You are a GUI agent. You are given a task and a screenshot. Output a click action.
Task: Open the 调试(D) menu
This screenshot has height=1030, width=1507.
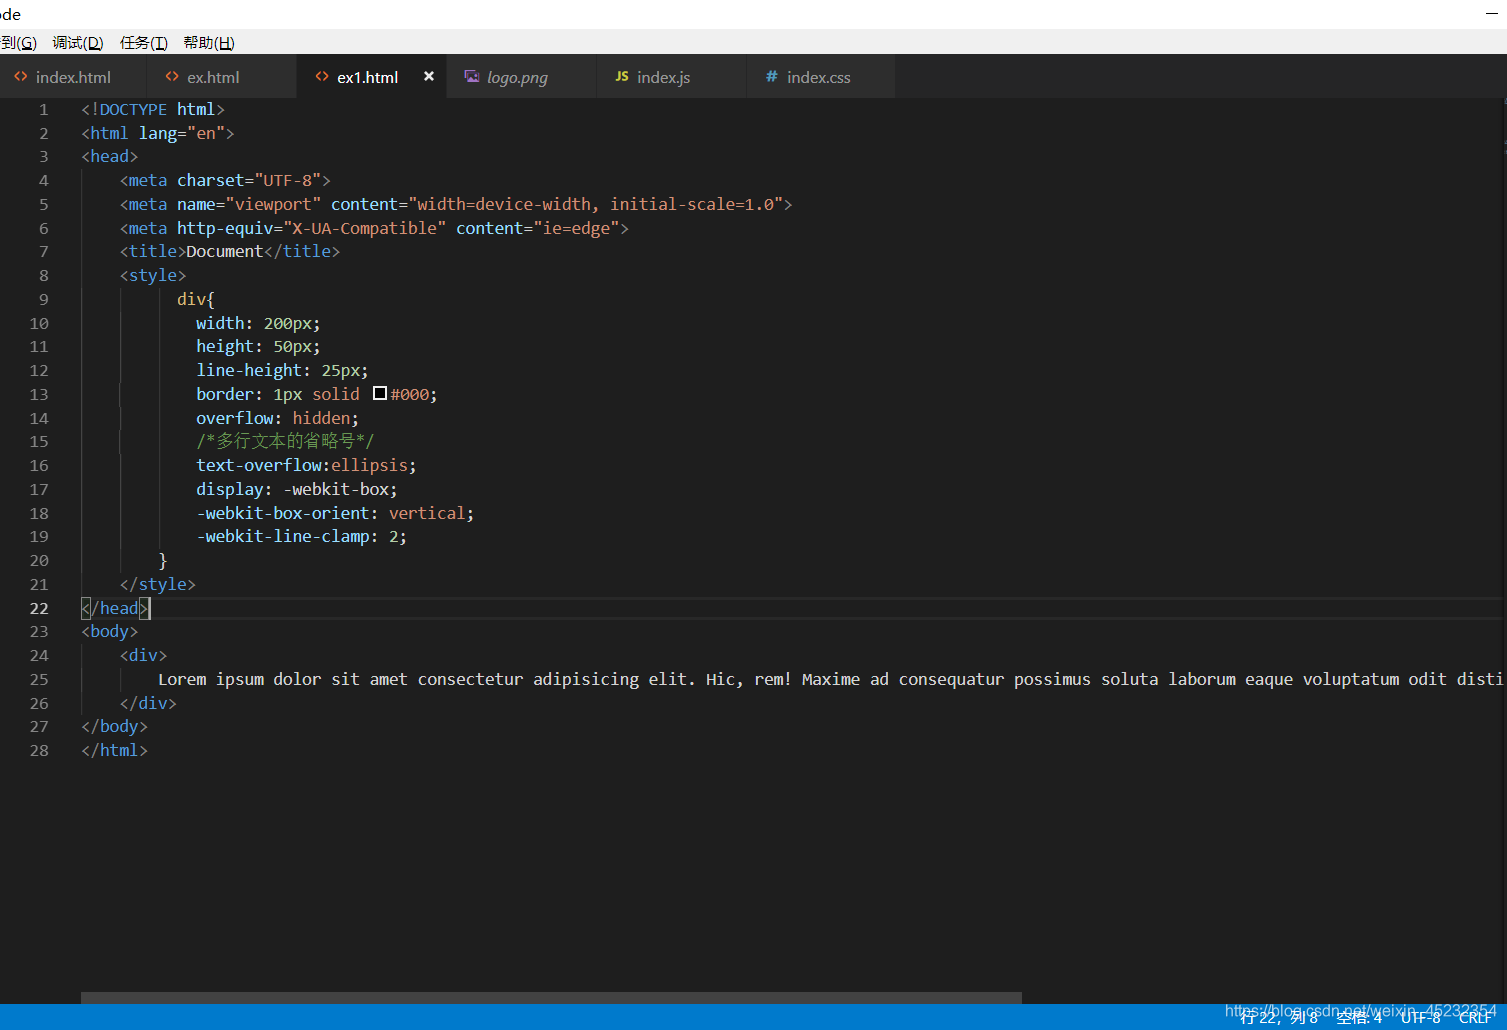[x=78, y=43]
